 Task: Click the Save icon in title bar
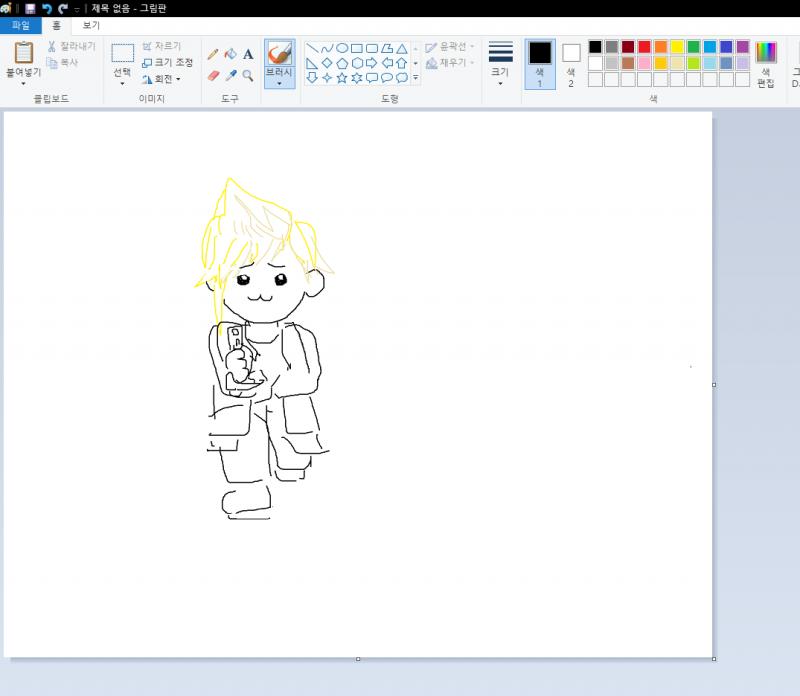(x=30, y=8)
